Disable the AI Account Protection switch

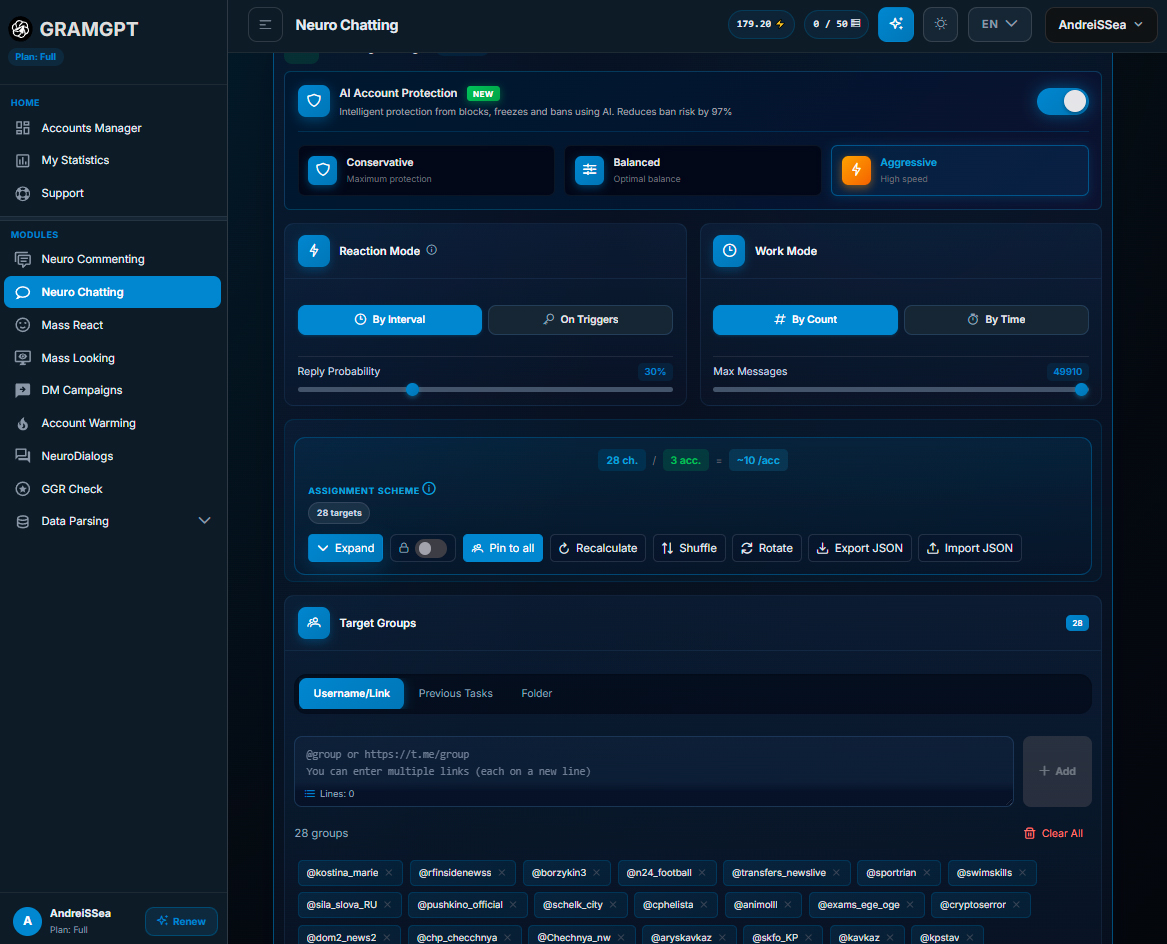pos(1062,101)
